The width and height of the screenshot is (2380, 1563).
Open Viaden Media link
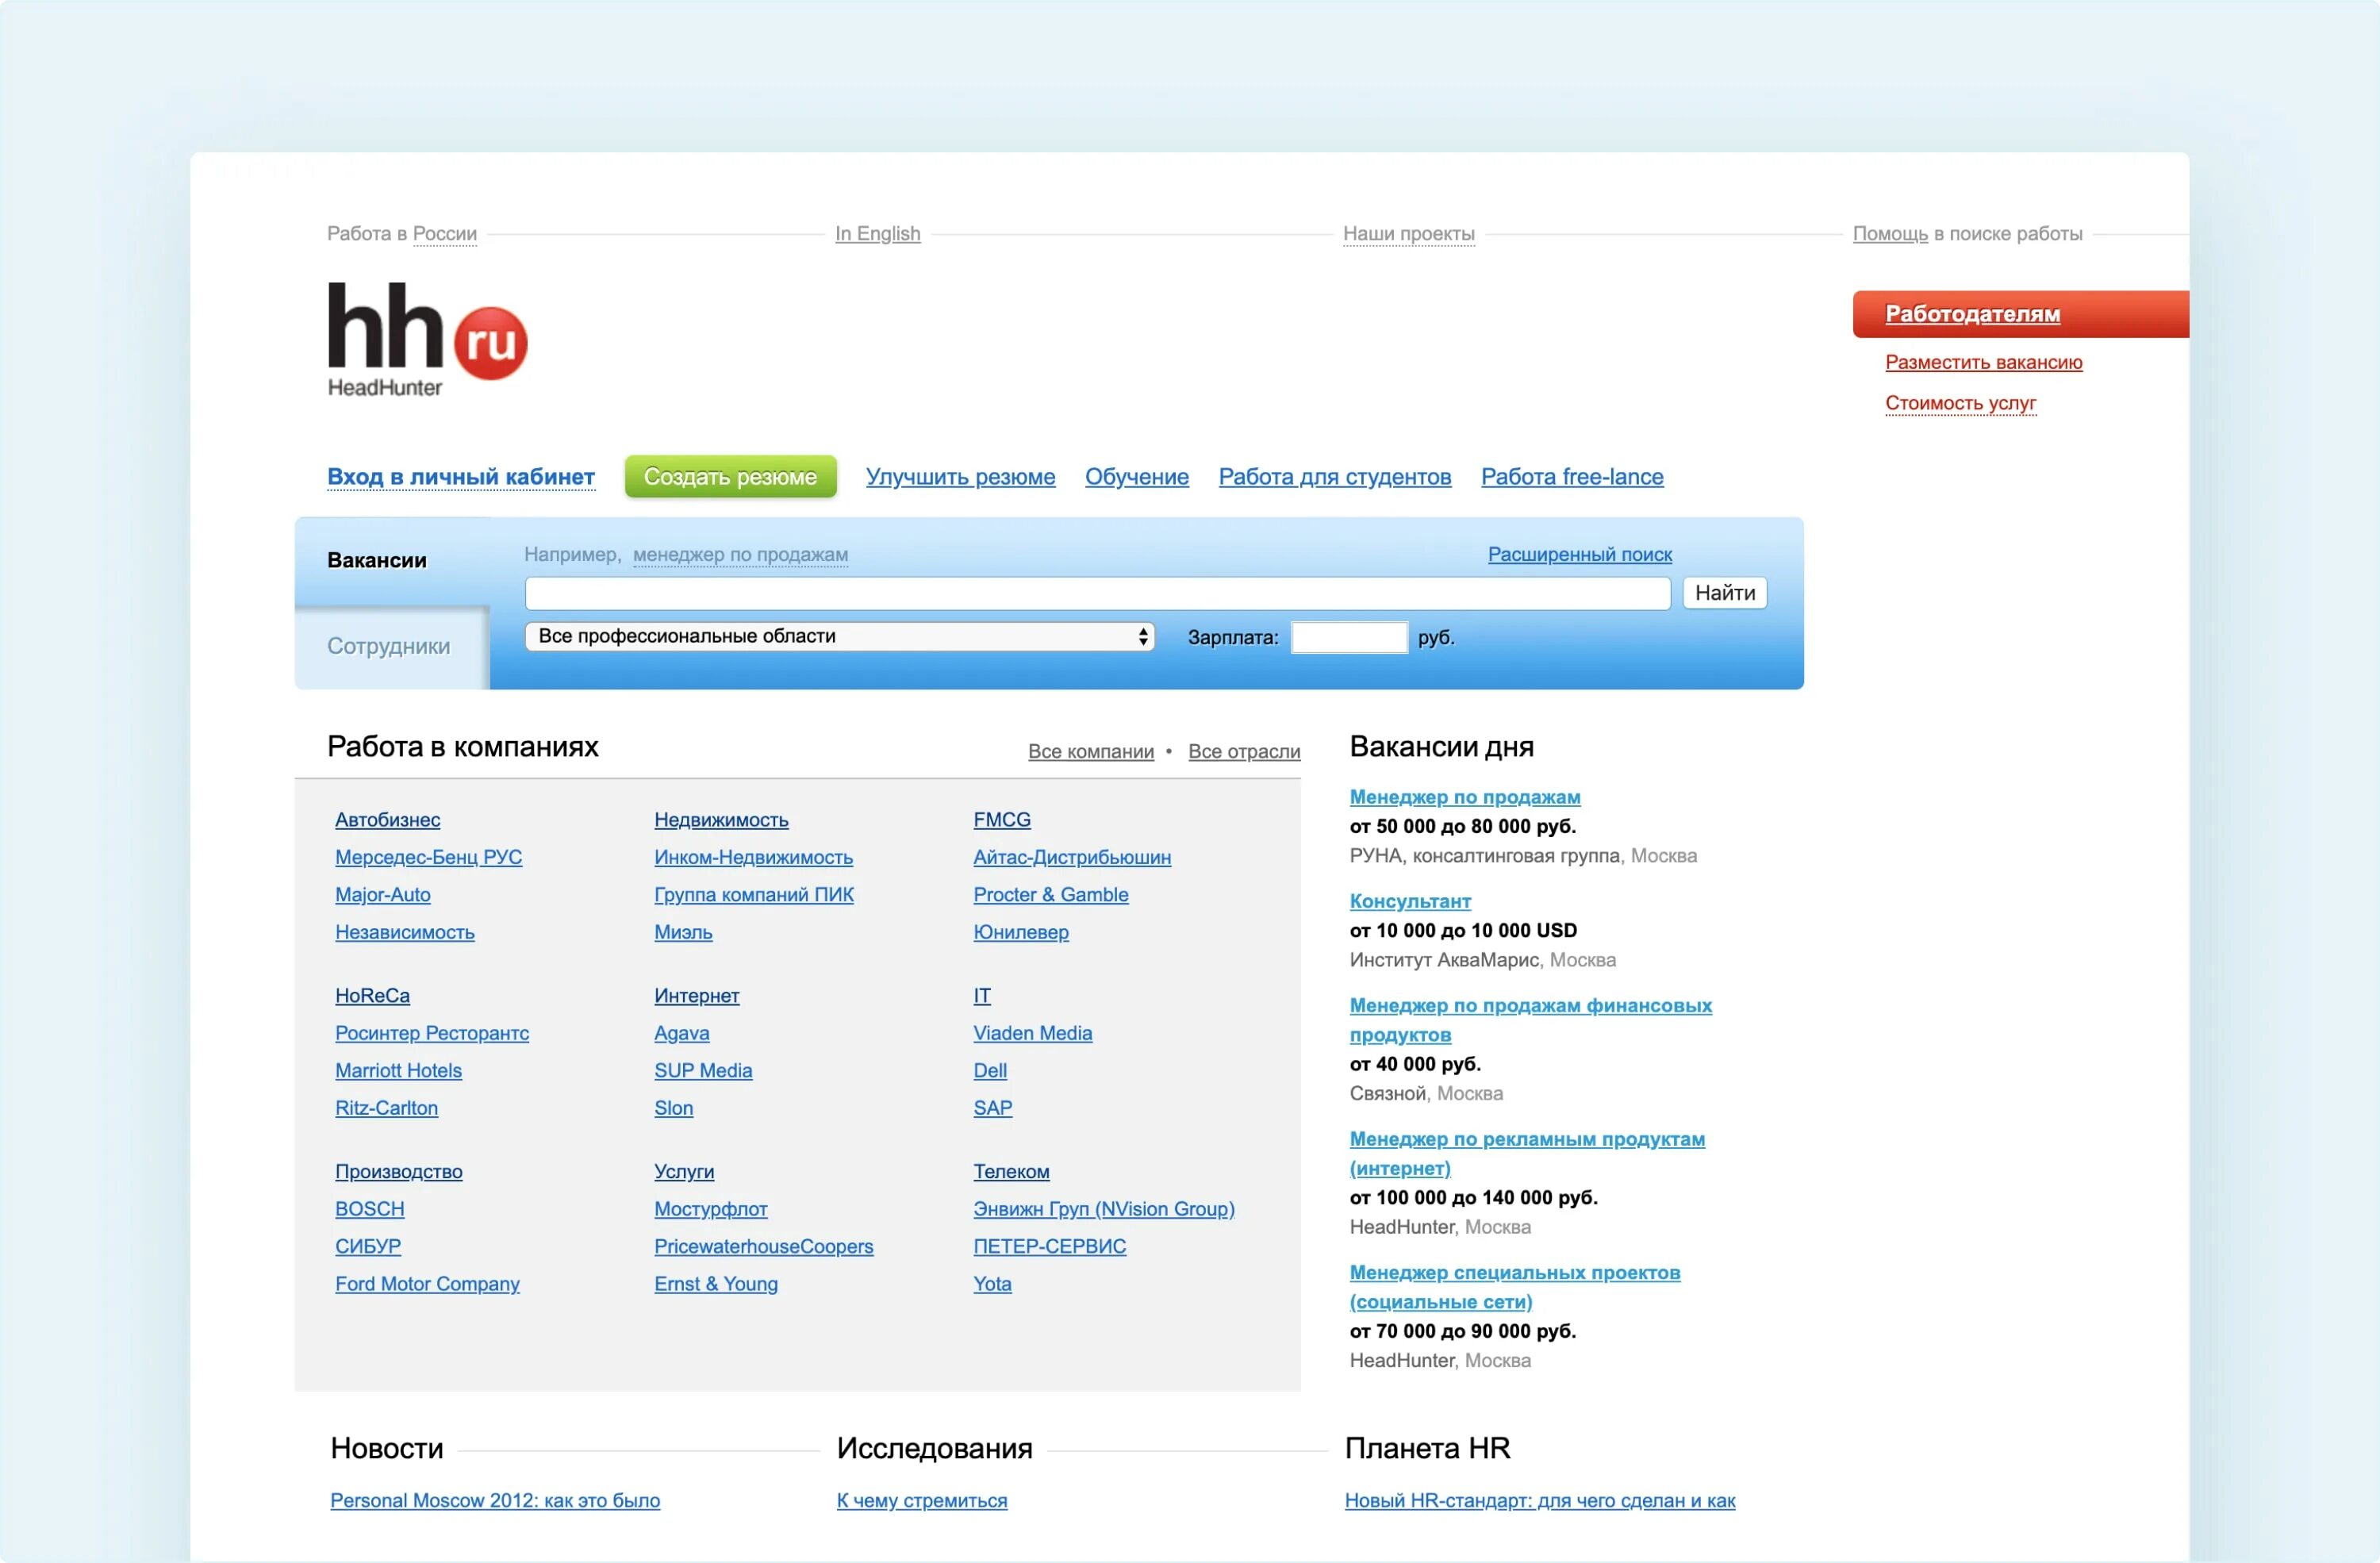[1032, 1033]
